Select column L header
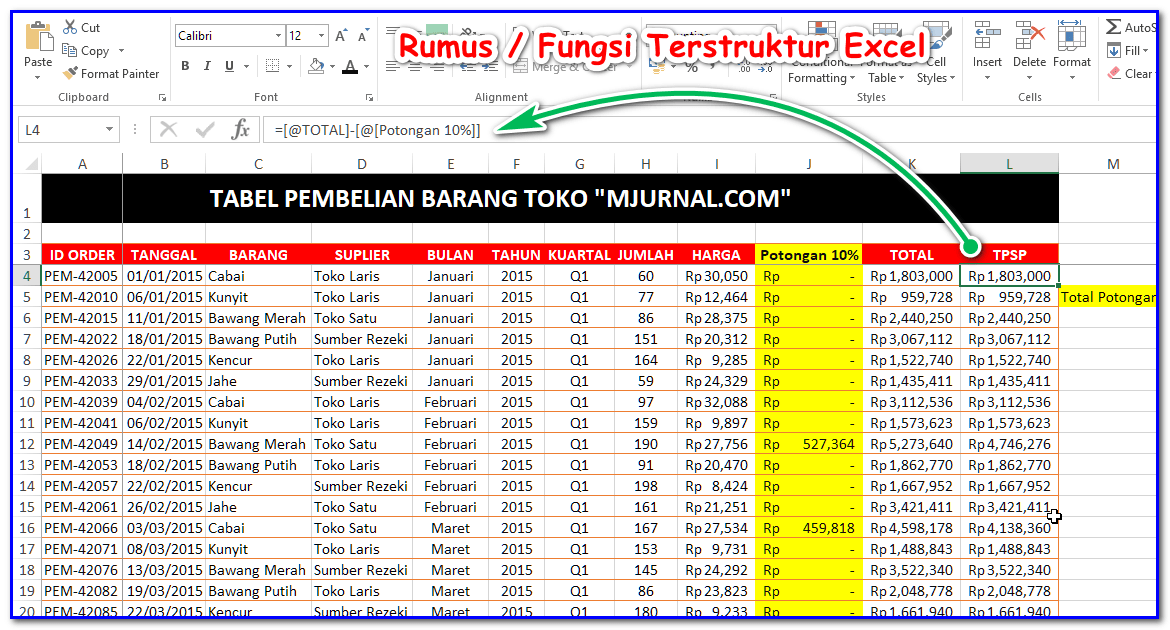Viewport: 1170px width, 630px height. (x=1009, y=163)
